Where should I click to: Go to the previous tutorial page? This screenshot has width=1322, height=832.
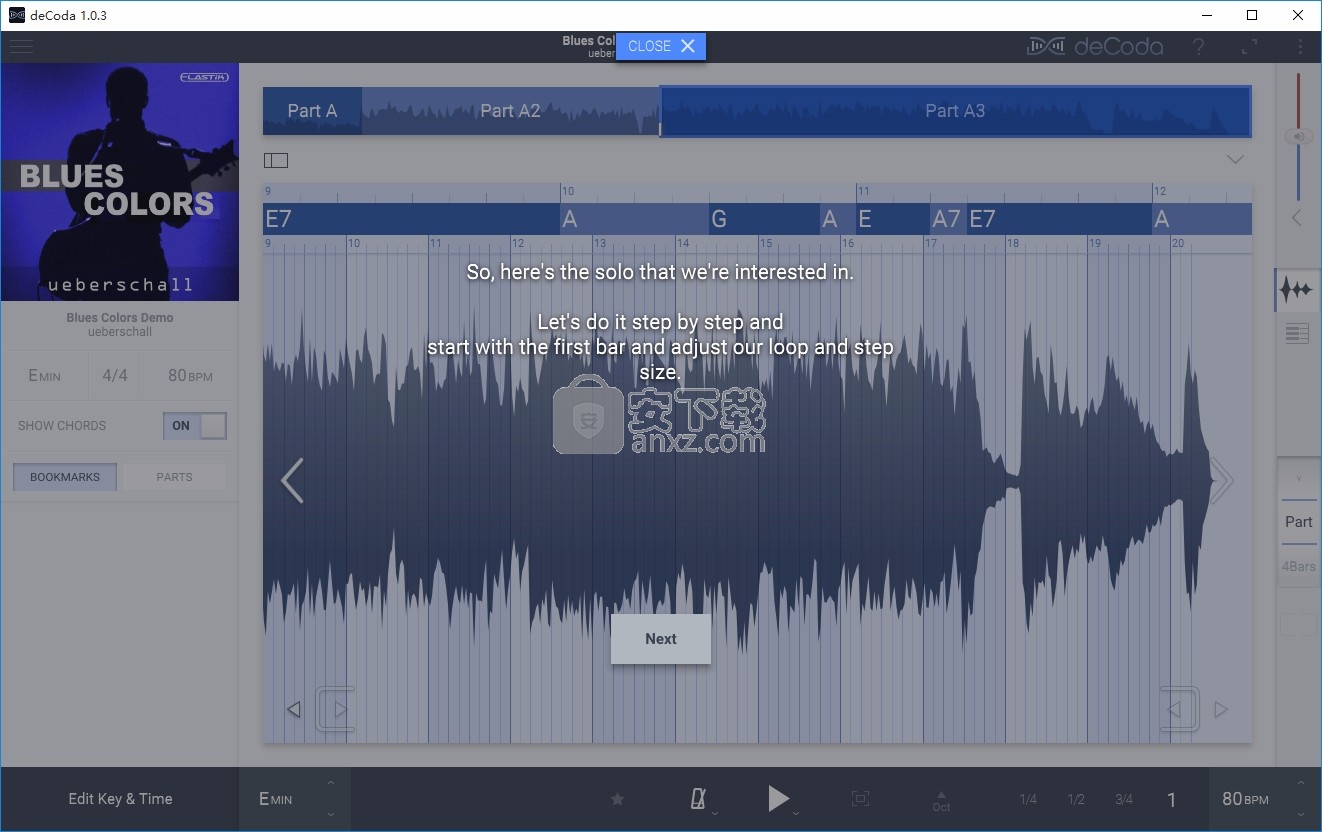click(x=291, y=481)
